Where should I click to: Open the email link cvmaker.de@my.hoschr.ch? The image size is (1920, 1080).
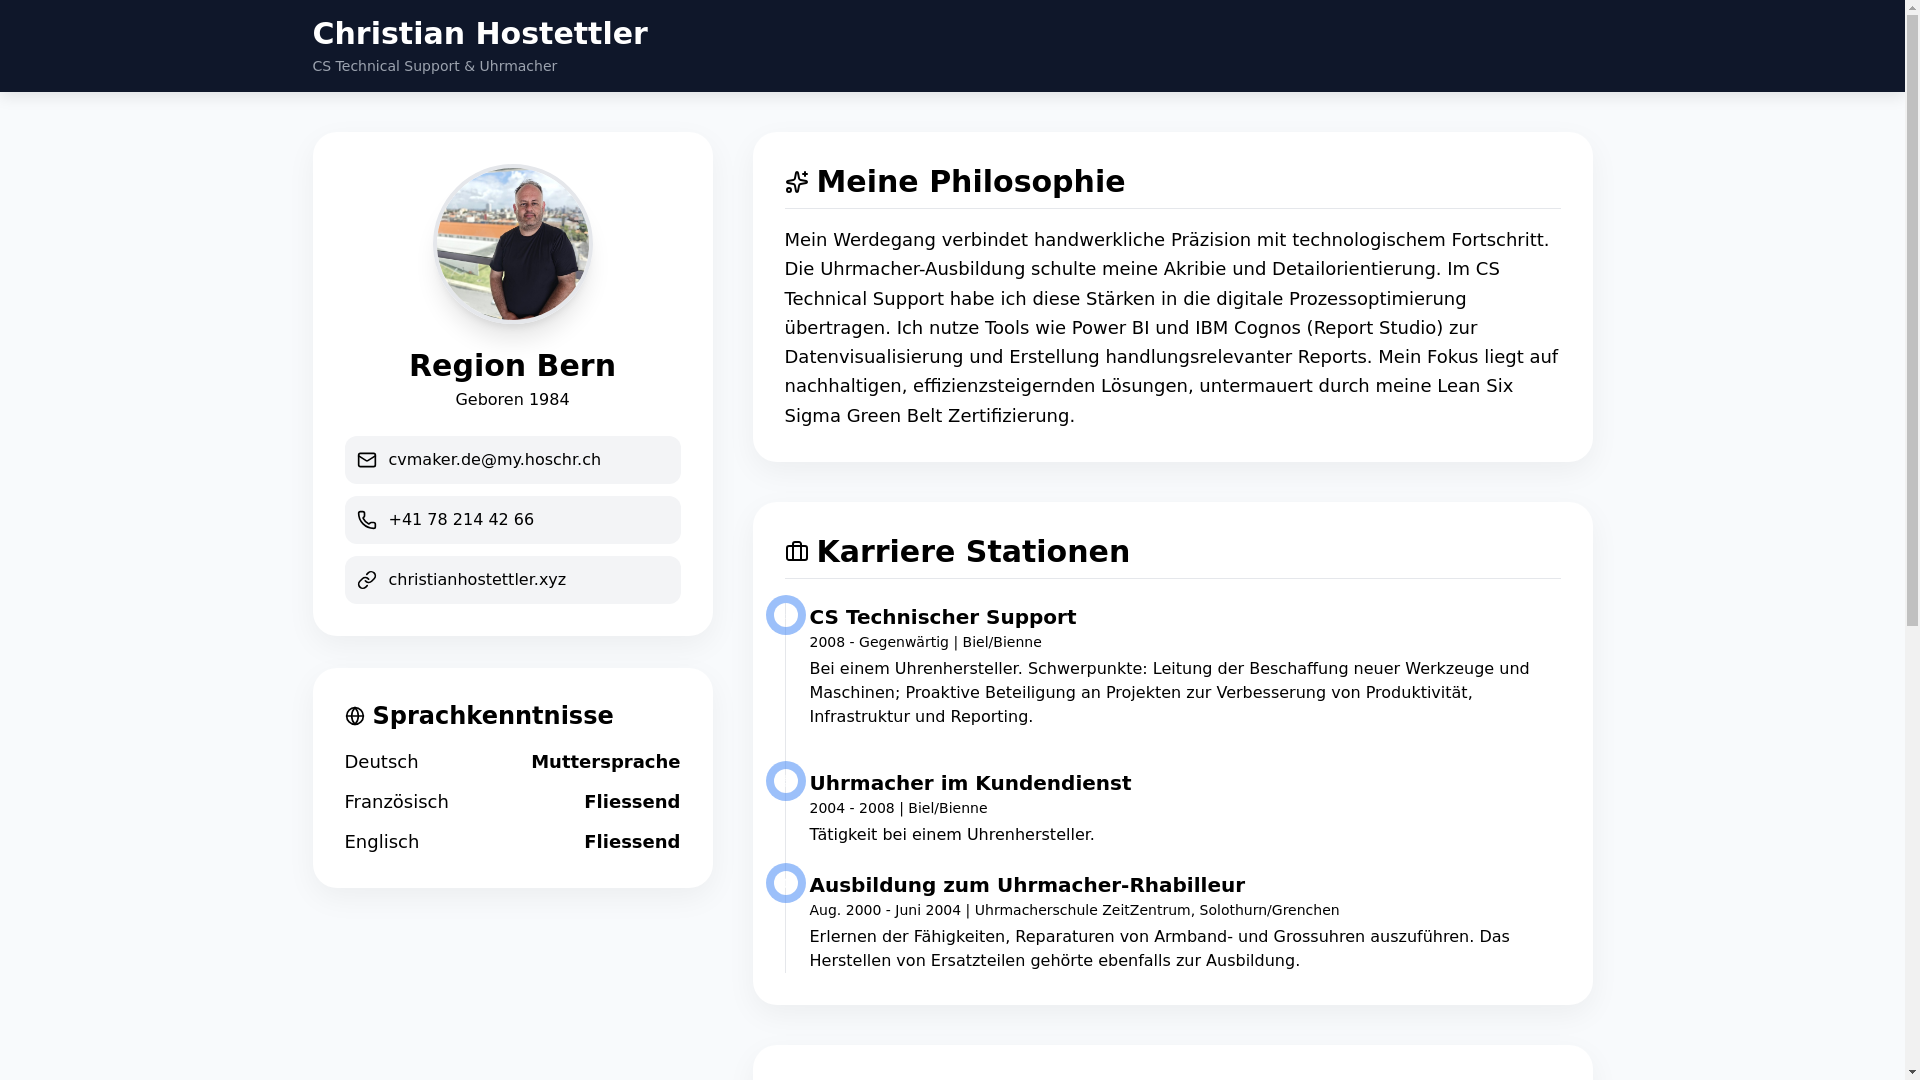(494, 460)
